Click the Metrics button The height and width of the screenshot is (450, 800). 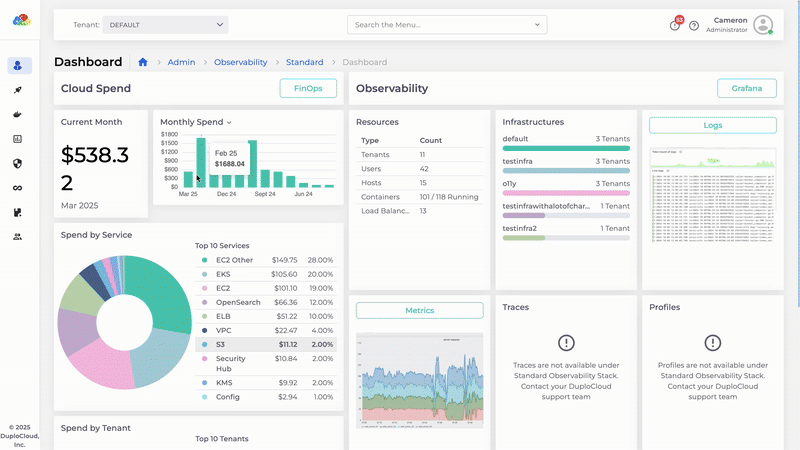point(419,310)
